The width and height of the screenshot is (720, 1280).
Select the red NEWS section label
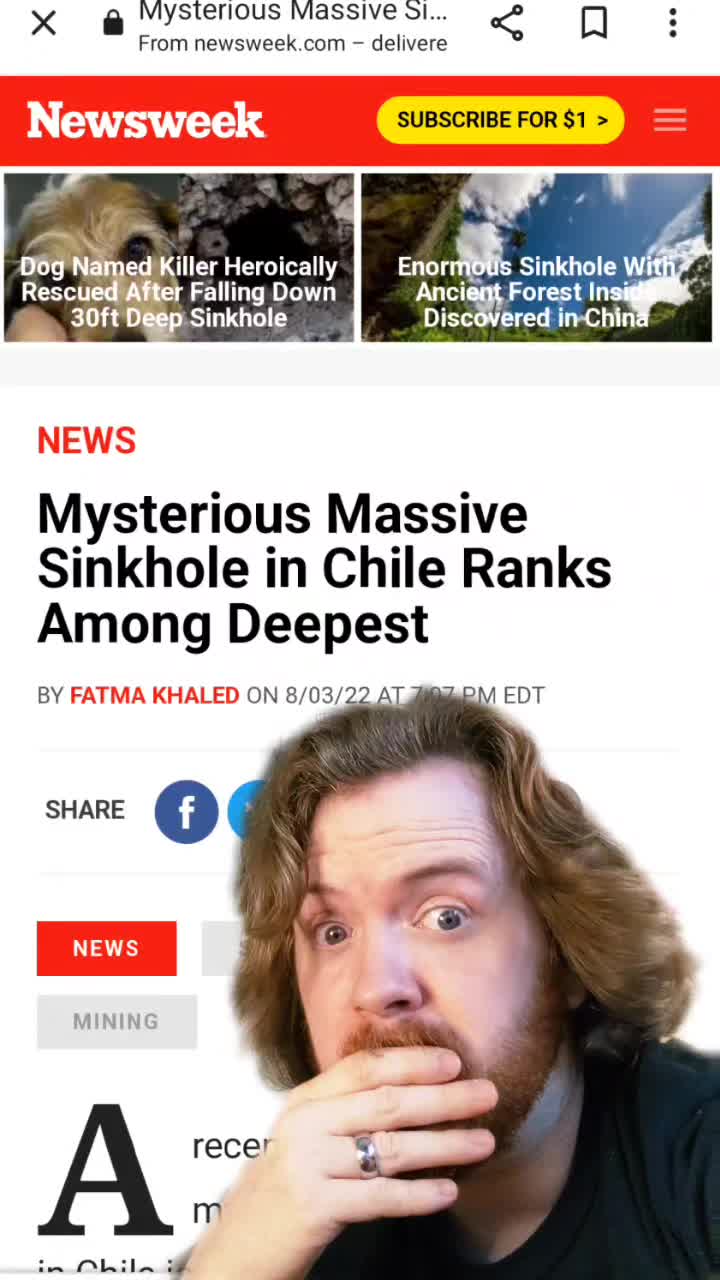coord(86,441)
